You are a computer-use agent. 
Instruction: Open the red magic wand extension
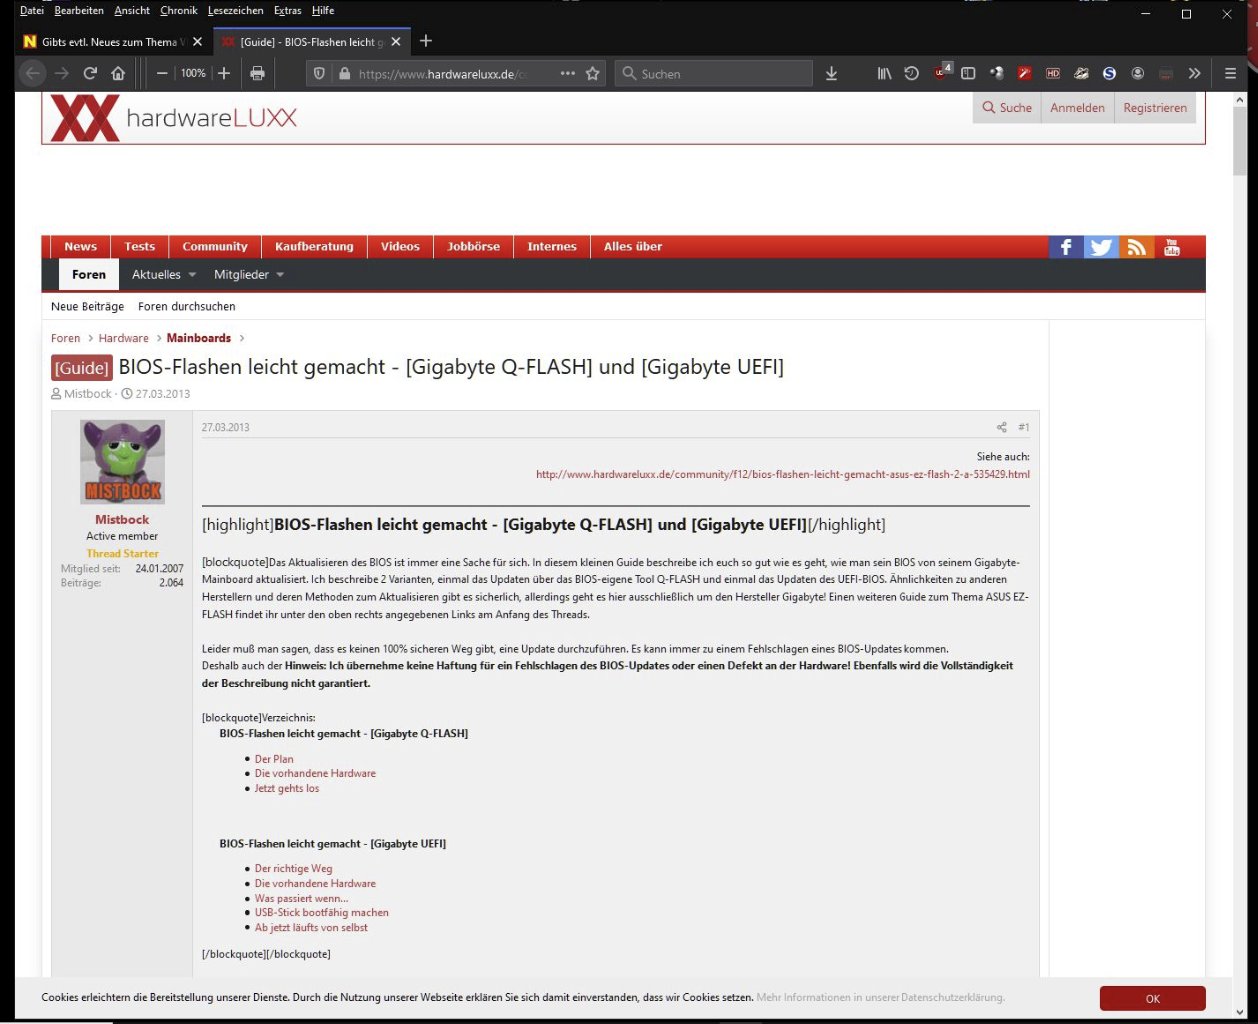click(x=1024, y=73)
